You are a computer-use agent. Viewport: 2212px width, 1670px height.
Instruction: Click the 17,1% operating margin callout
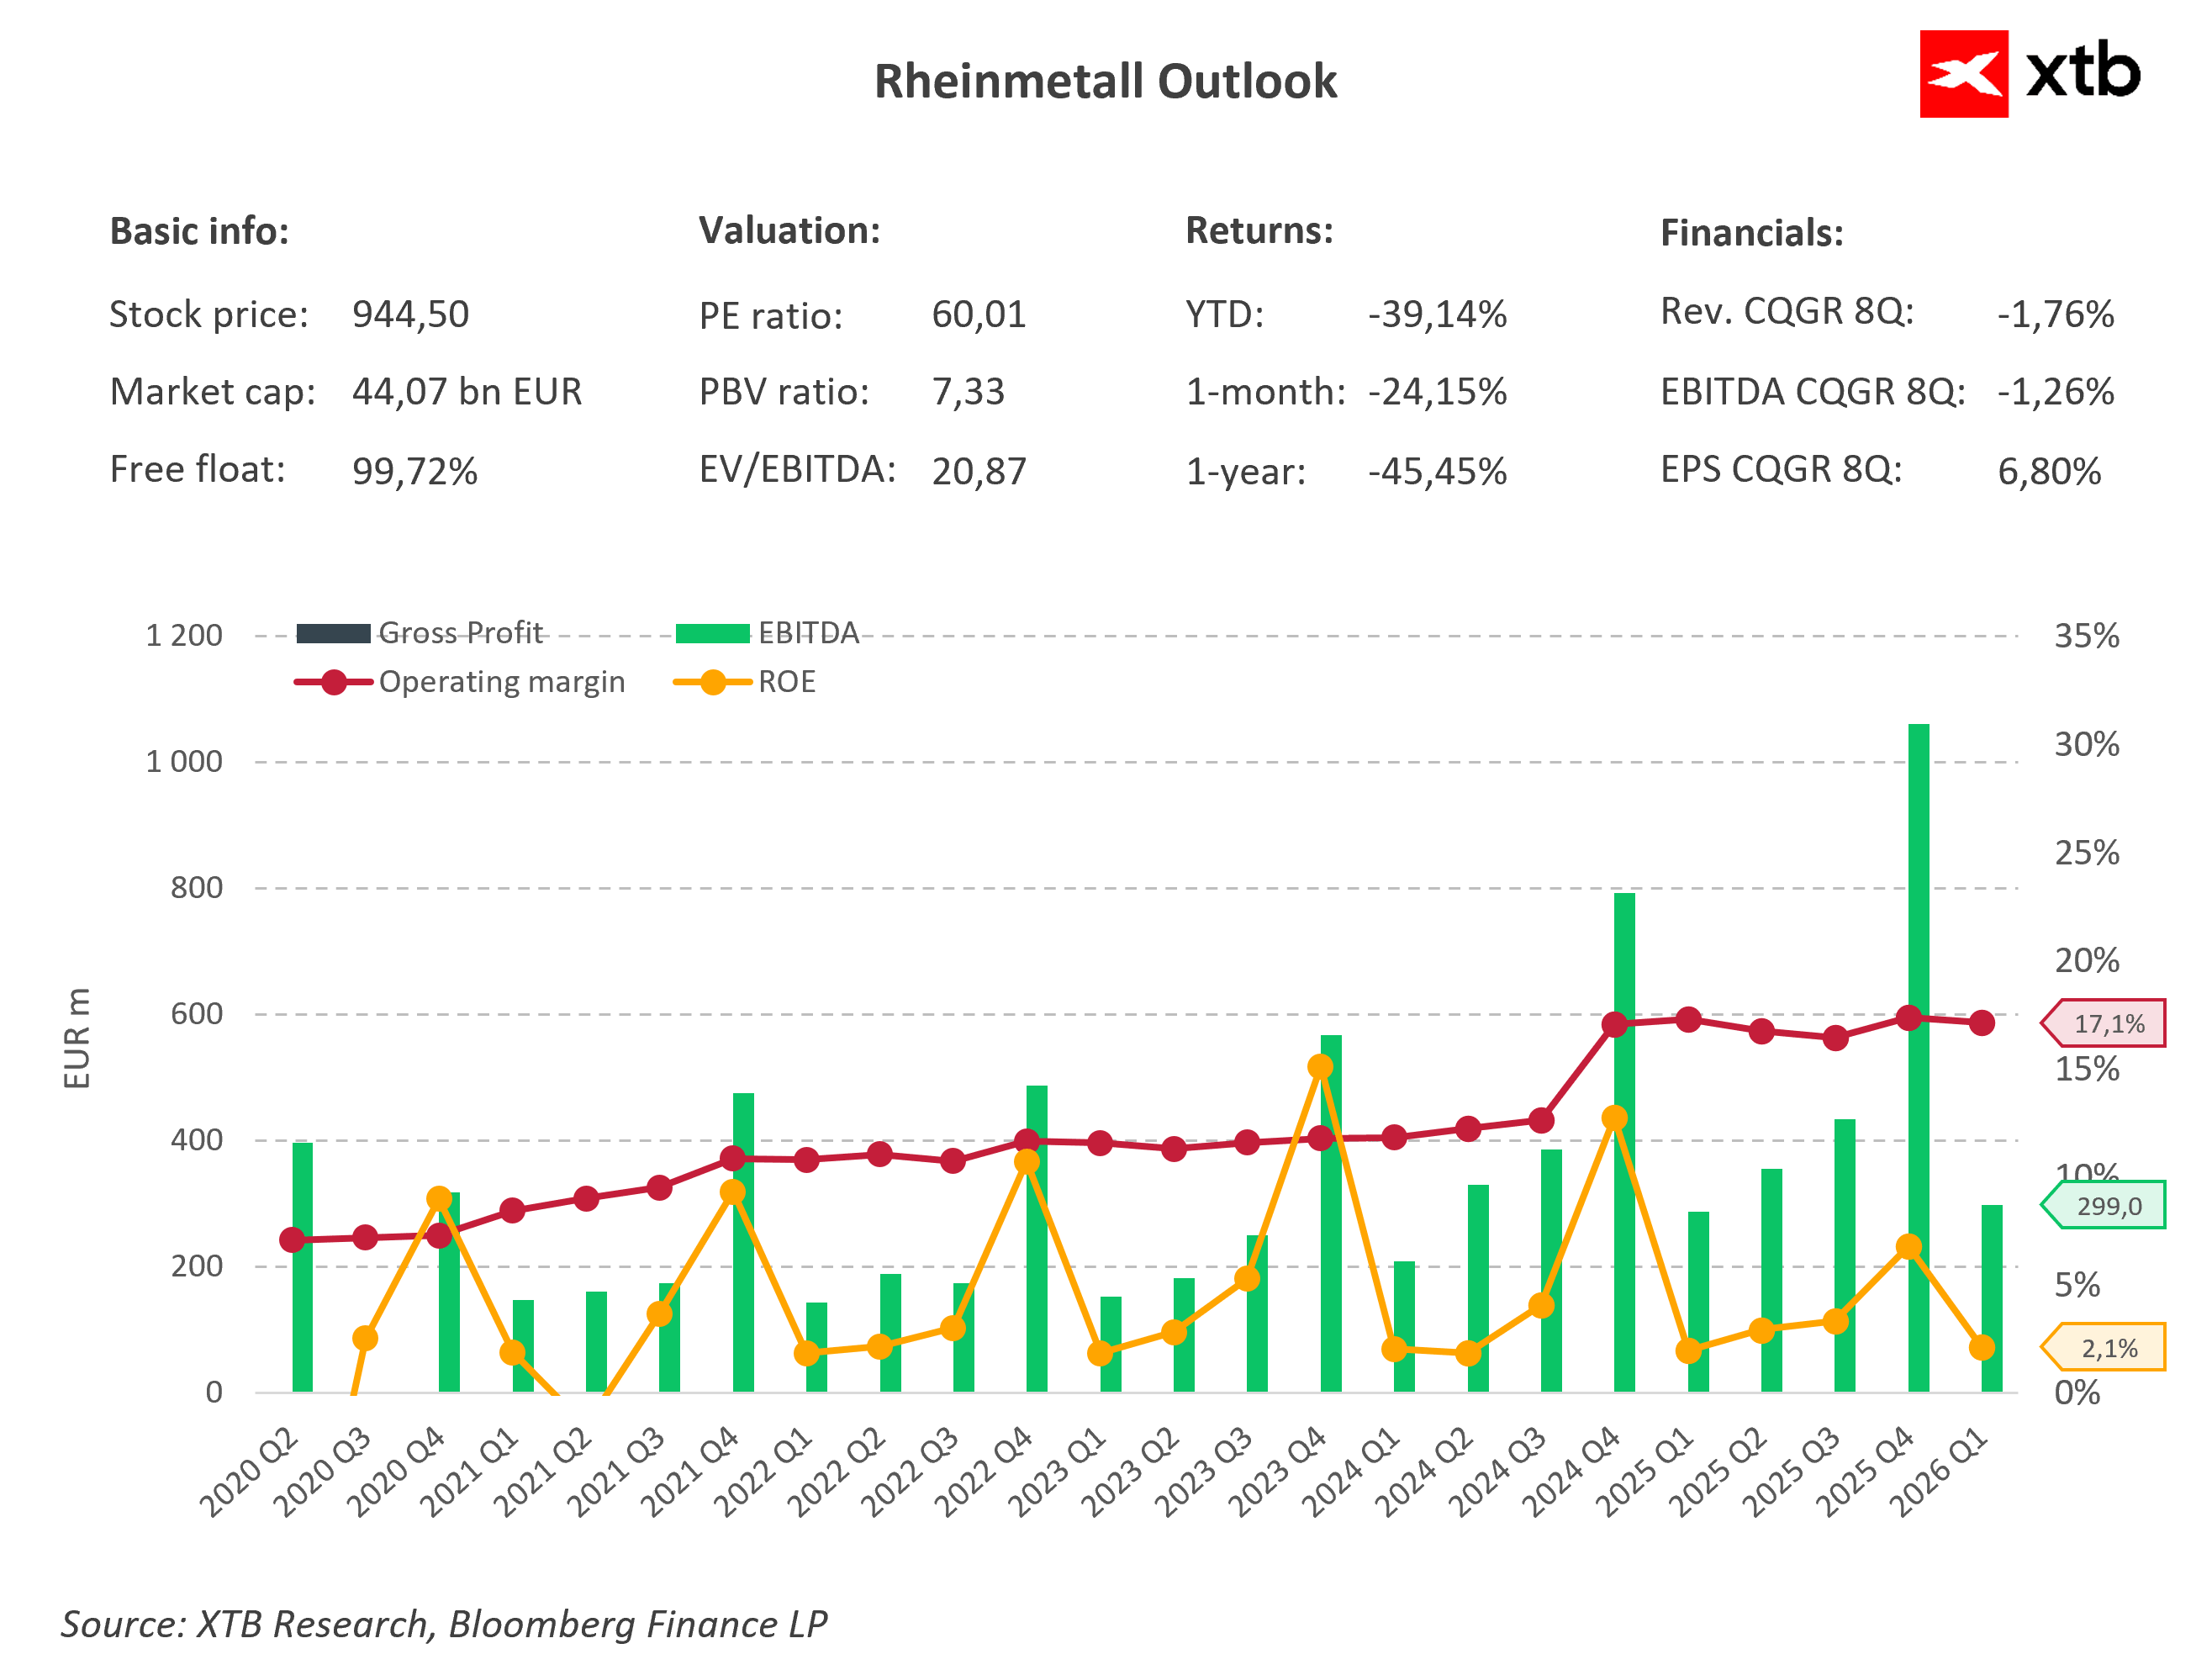pos(2103,1023)
